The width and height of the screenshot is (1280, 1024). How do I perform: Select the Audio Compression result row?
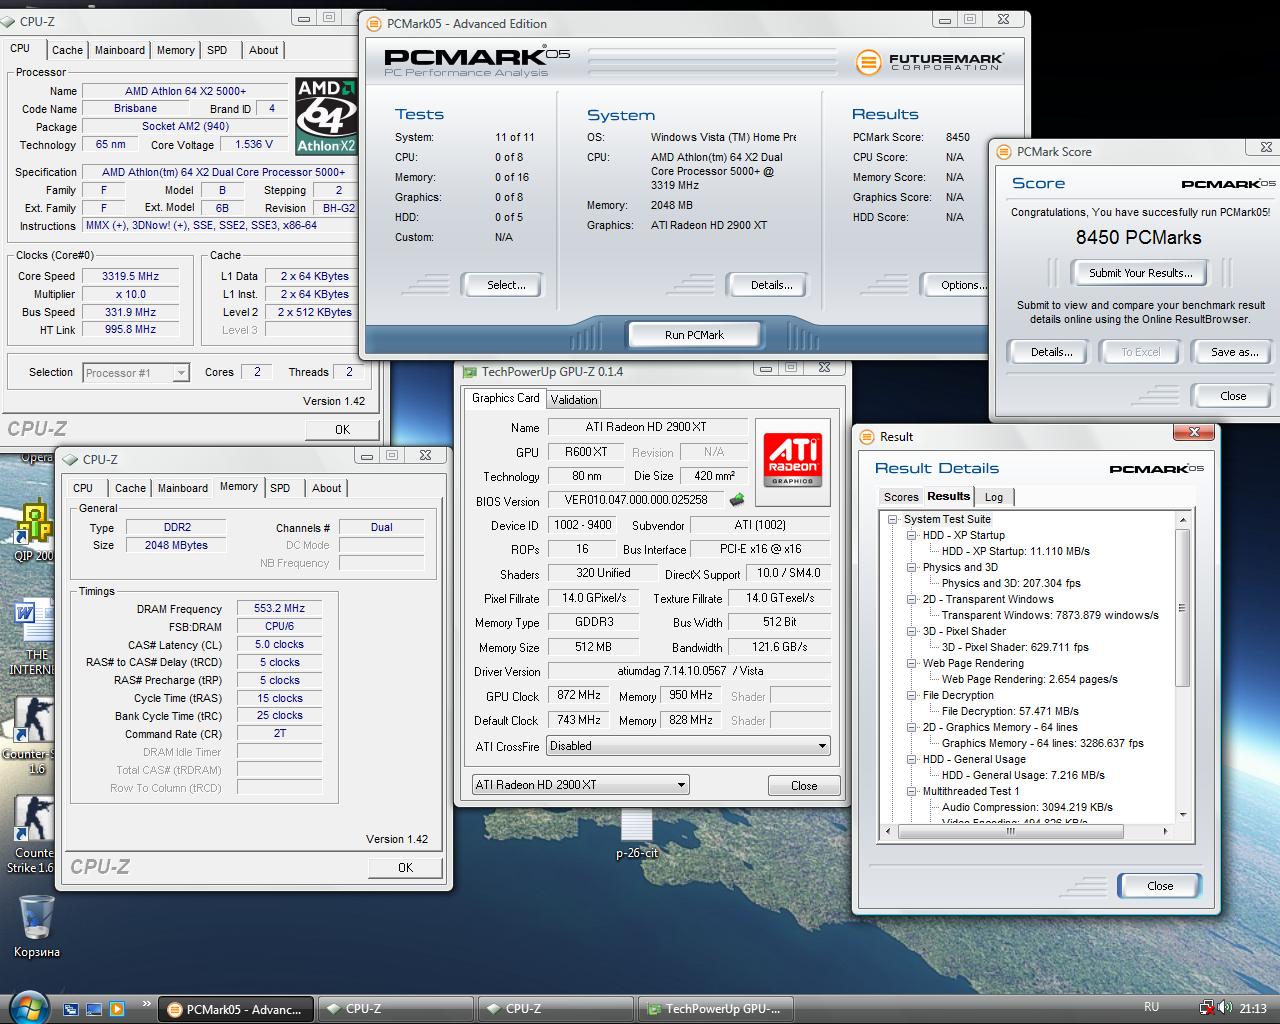[1027, 807]
